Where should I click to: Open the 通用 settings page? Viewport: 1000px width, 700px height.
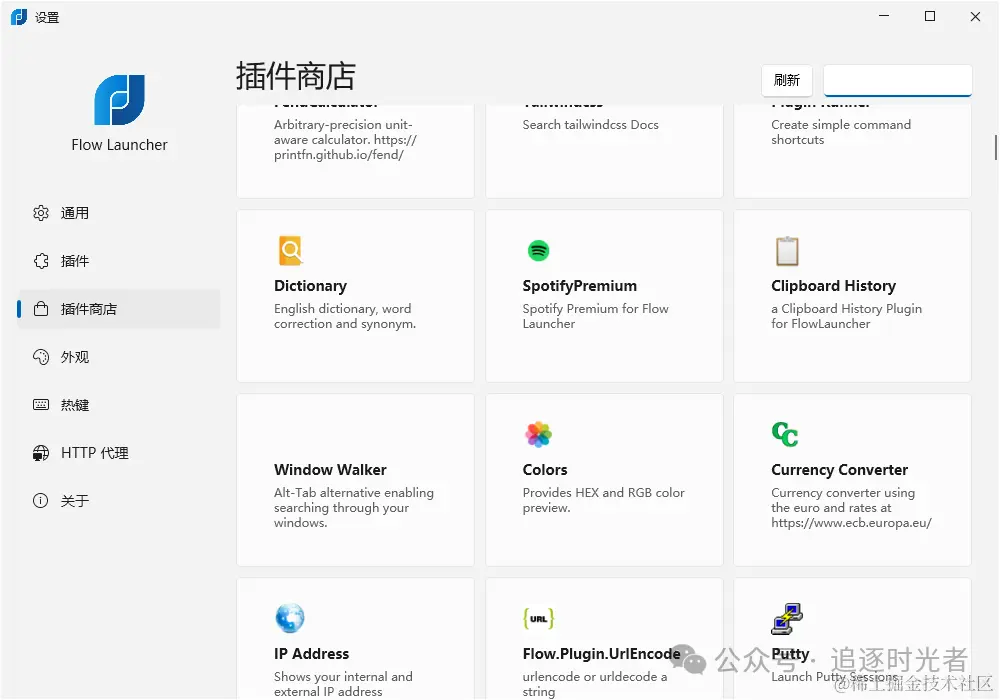[x=119, y=213]
